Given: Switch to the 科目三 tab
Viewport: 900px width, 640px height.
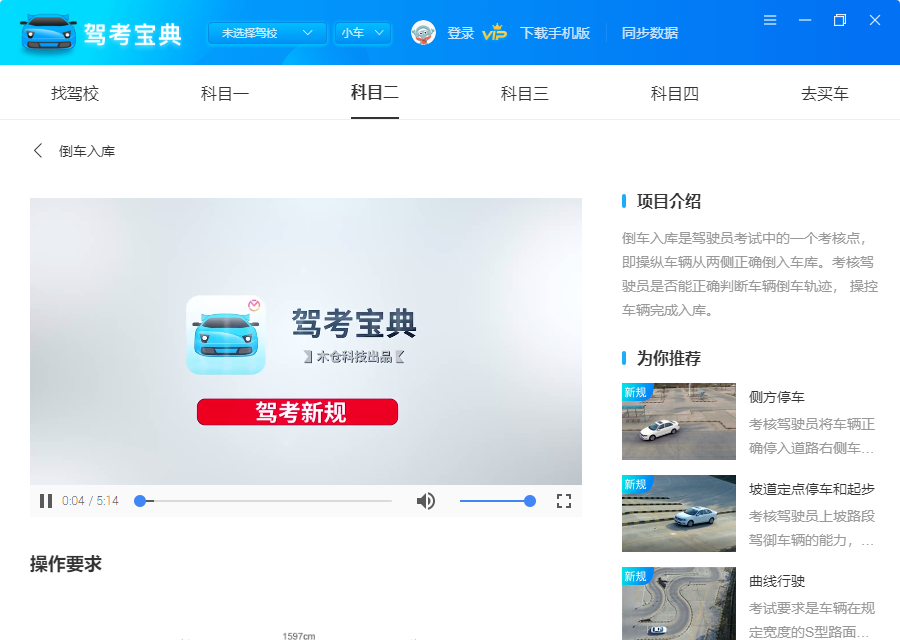Looking at the screenshot, I should point(525,94).
